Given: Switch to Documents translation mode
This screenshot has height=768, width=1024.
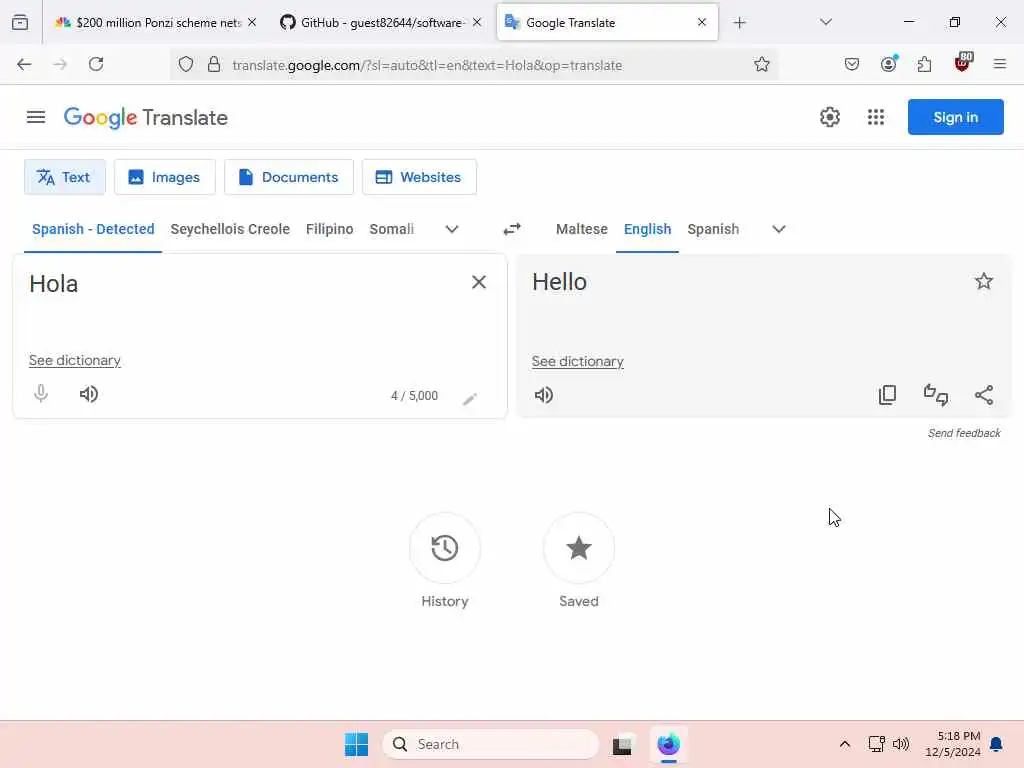Looking at the screenshot, I should pos(289,177).
